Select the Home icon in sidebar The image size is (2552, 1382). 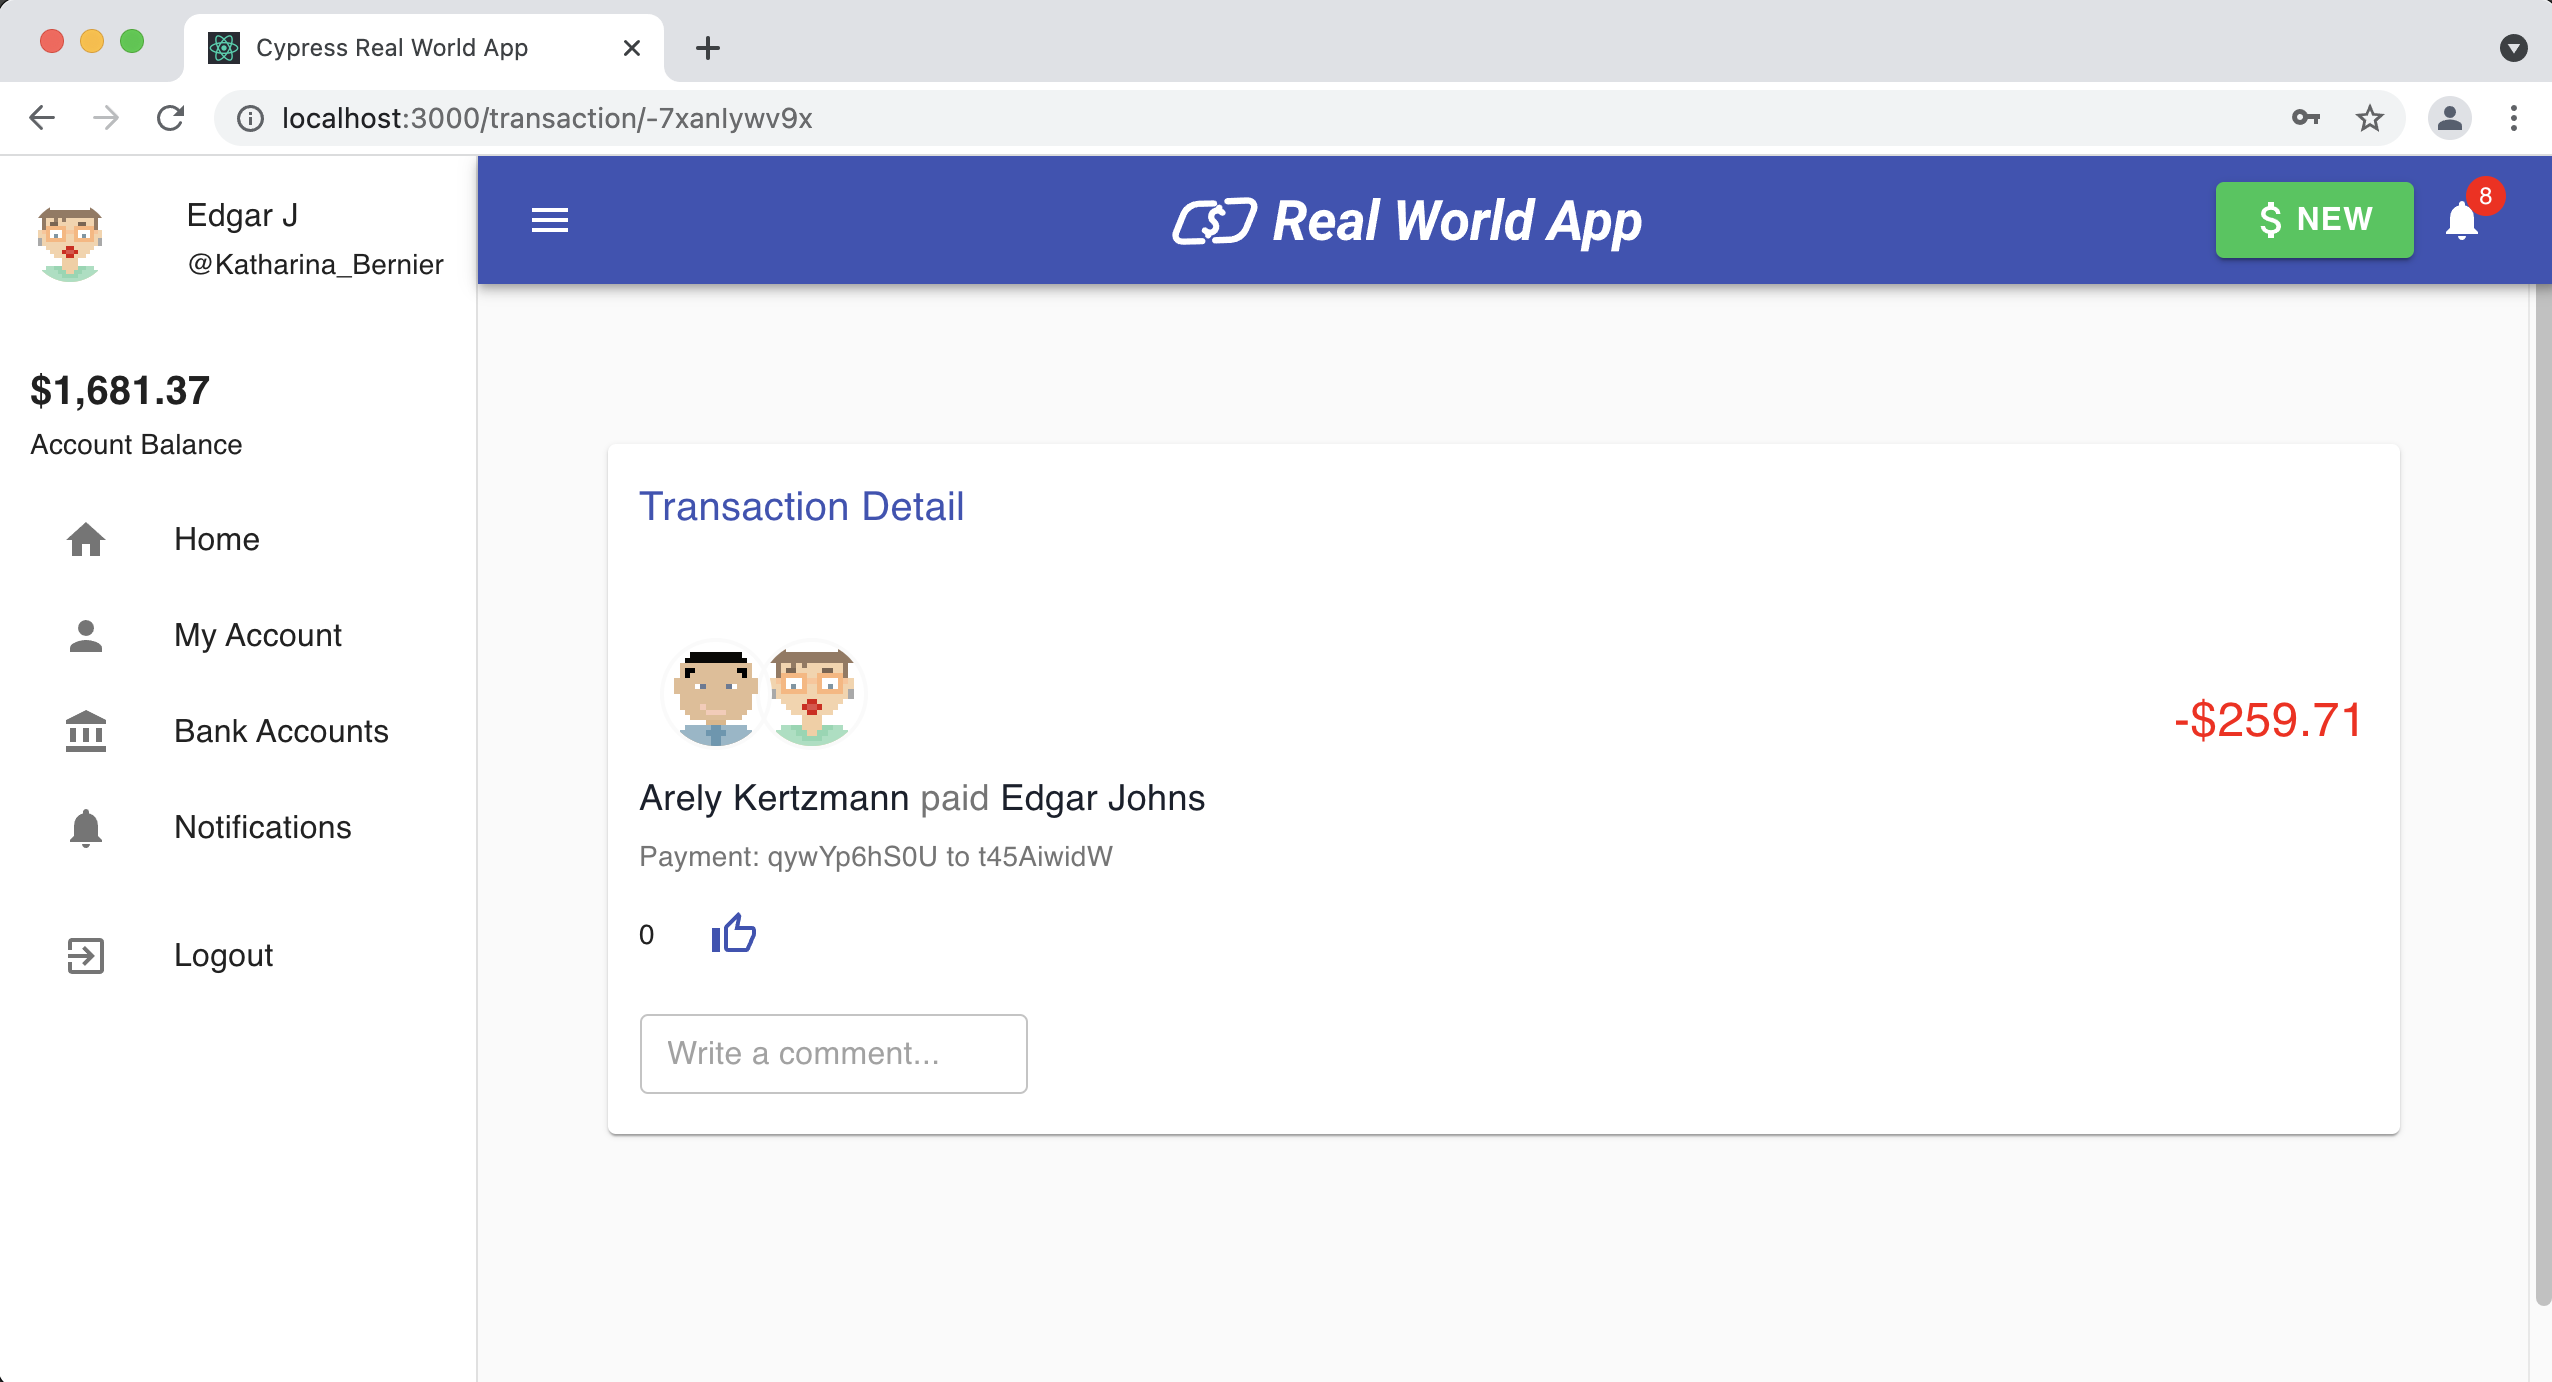86,539
